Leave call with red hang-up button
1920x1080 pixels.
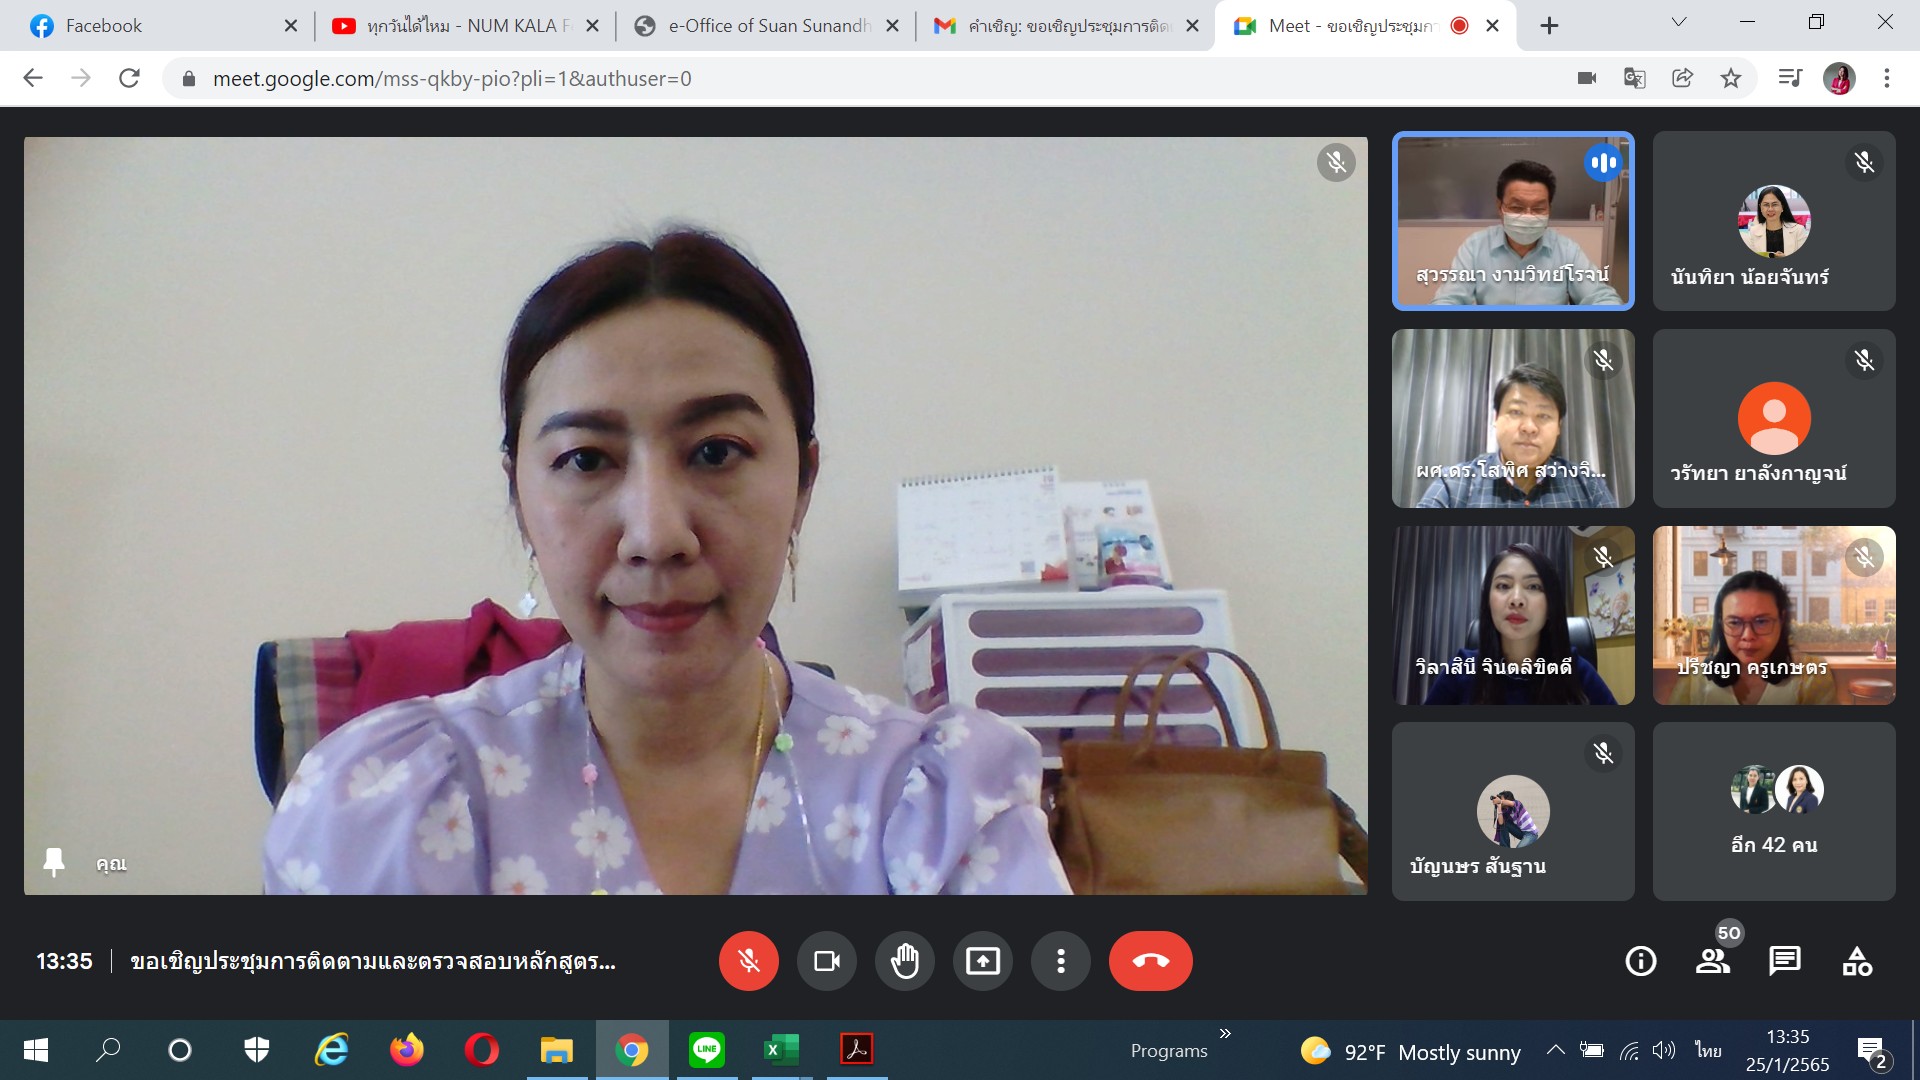(x=1150, y=961)
